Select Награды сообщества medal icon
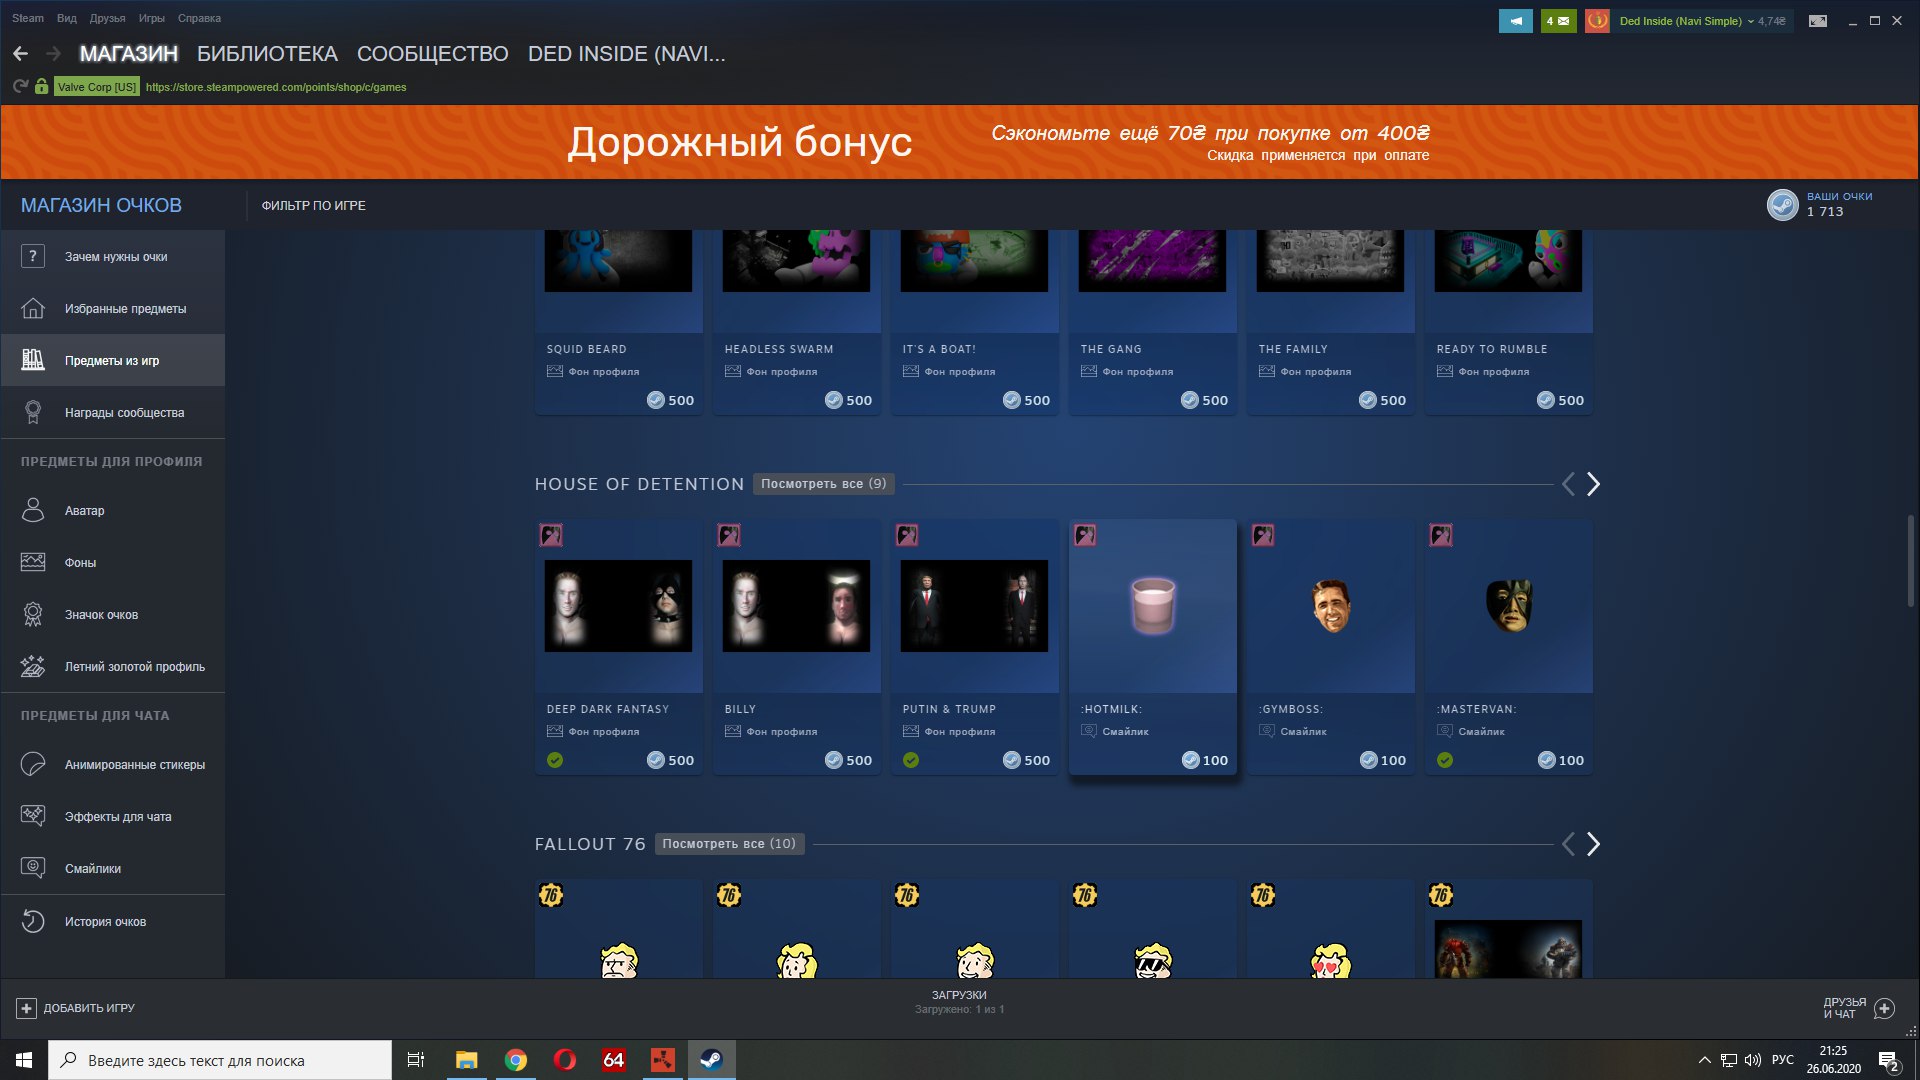This screenshot has height=1080, width=1920. (33, 412)
